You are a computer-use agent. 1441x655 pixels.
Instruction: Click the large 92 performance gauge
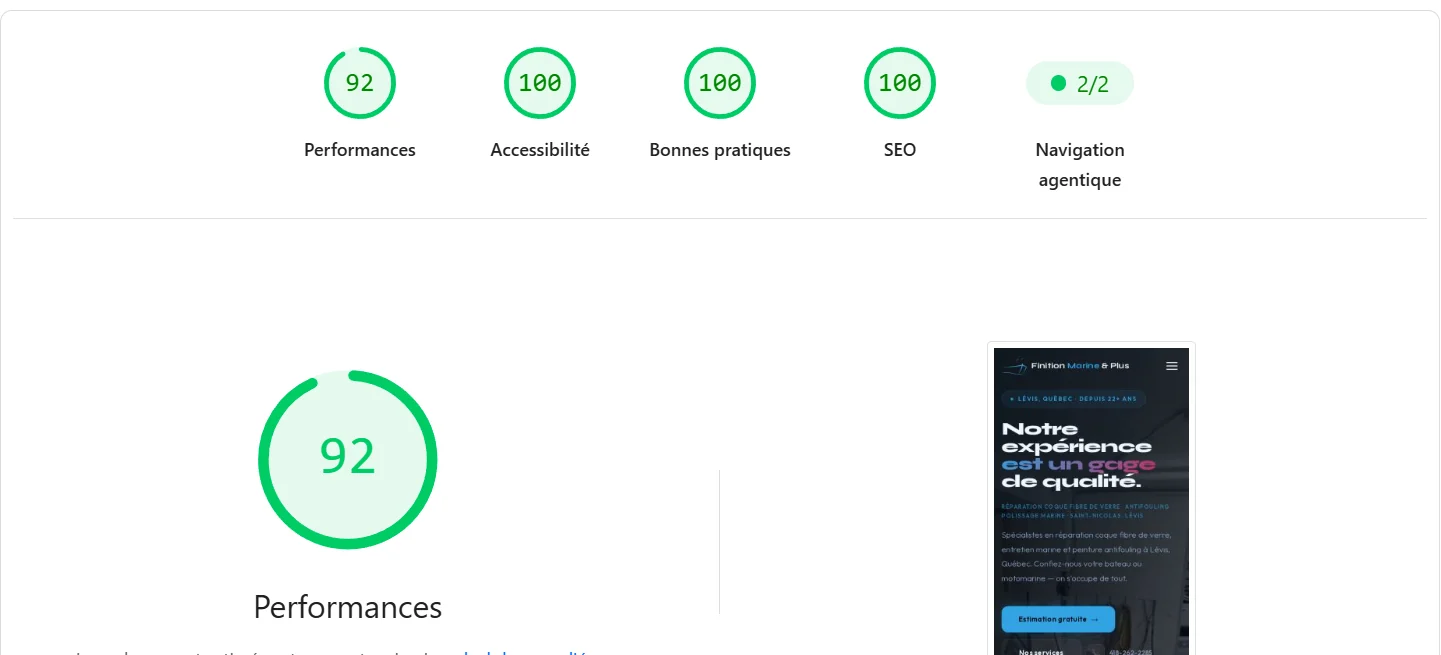pyautogui.click(x=348, y=459)
